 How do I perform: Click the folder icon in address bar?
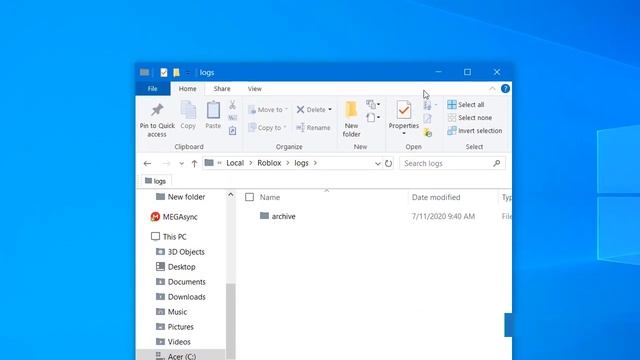[209, 163]
